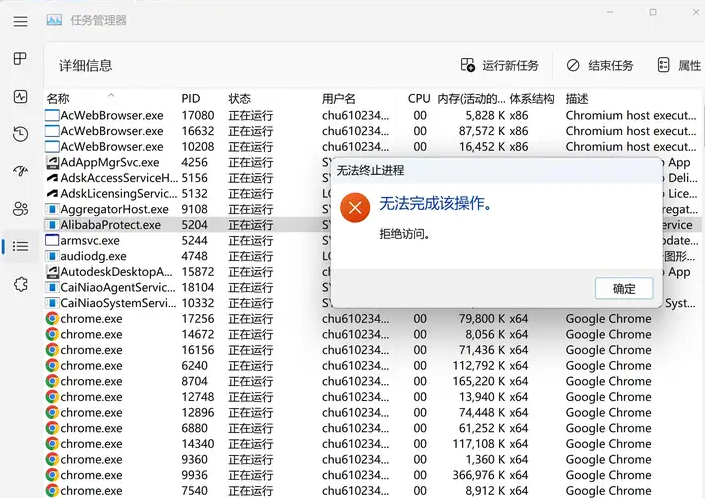Viewport: 705px width, 498px height.
Task: Open the hamburger navigation menu
Action: (20, 20)
